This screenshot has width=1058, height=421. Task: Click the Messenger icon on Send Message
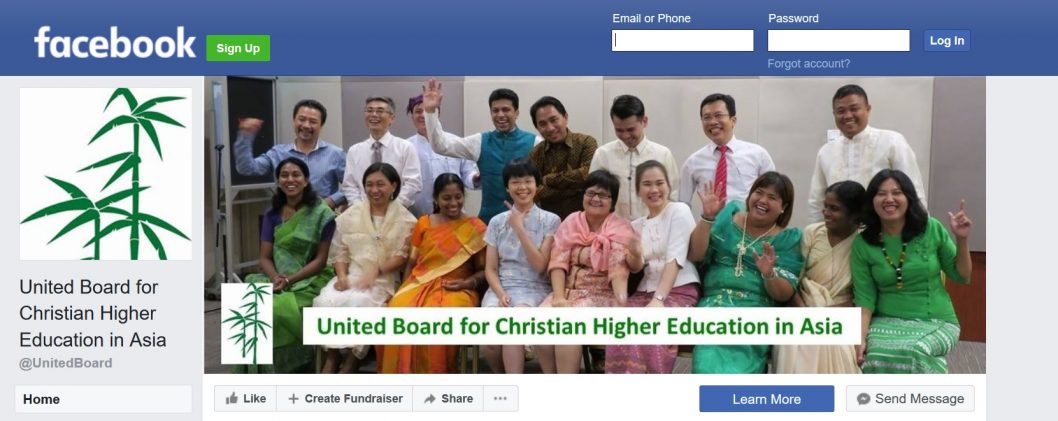click(x=863, y=399)
